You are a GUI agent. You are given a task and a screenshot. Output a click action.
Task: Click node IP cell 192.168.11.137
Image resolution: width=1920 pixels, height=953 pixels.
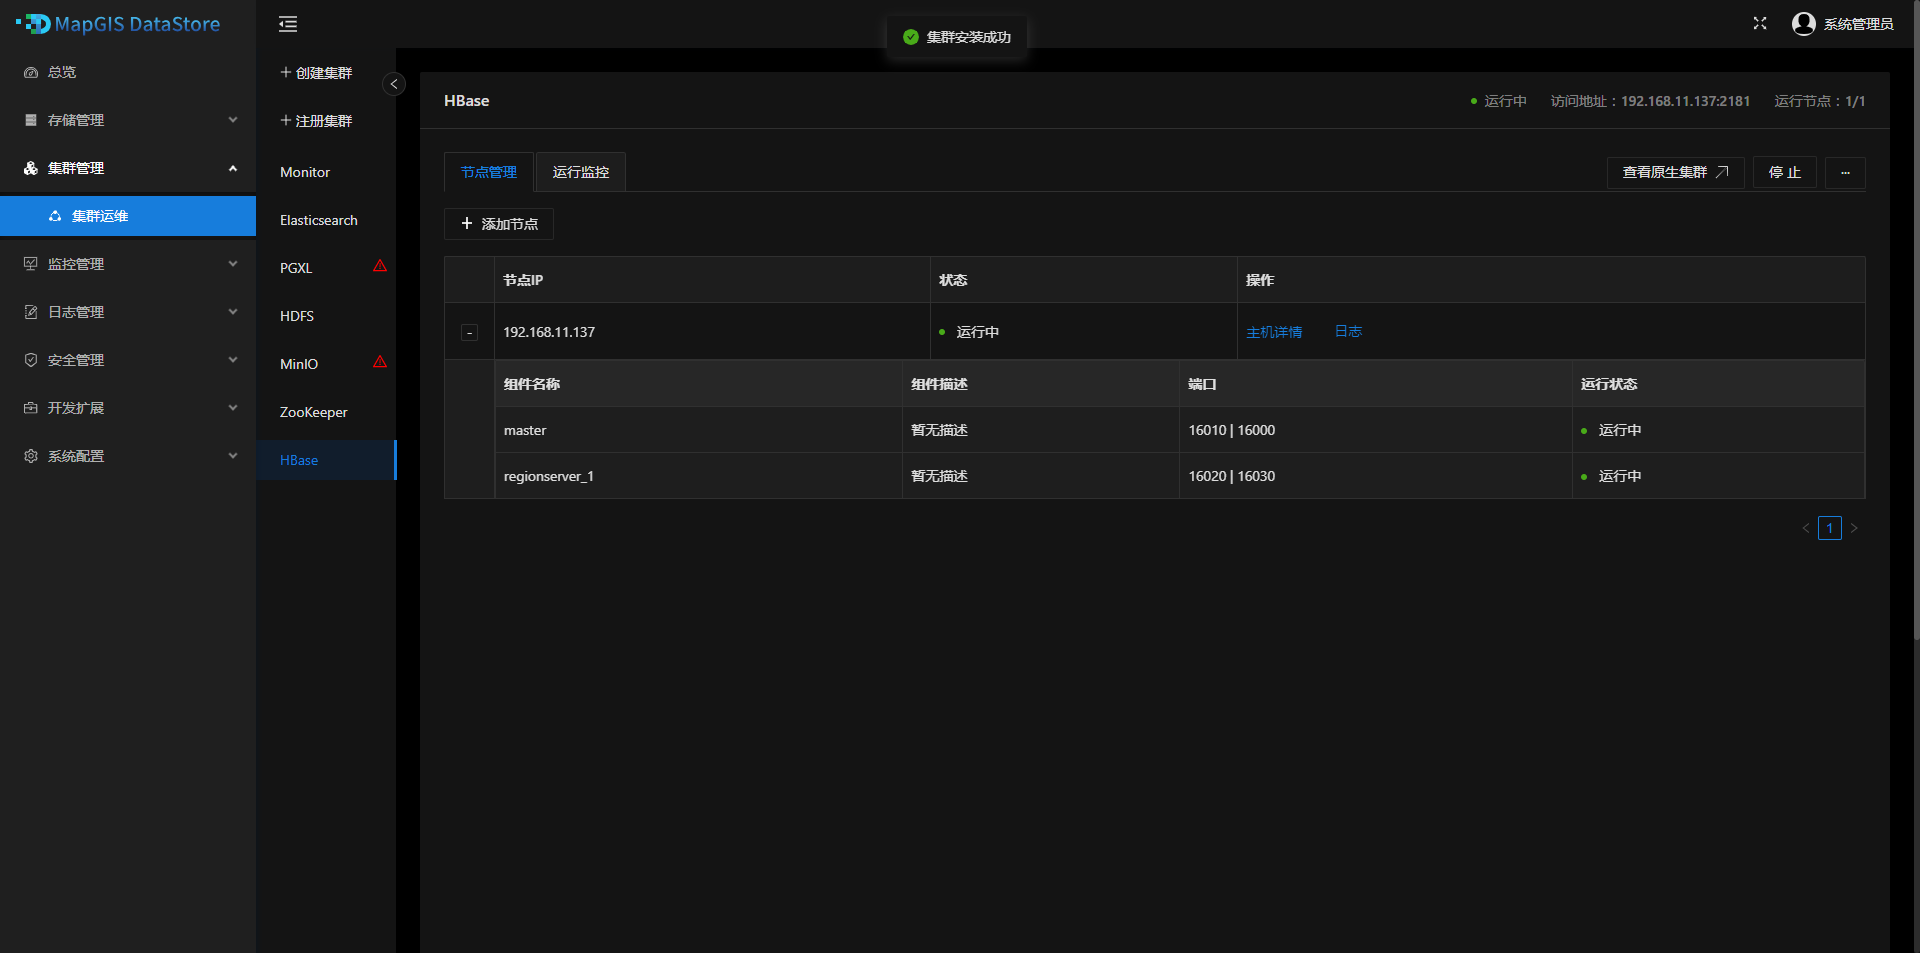[712, 332]
